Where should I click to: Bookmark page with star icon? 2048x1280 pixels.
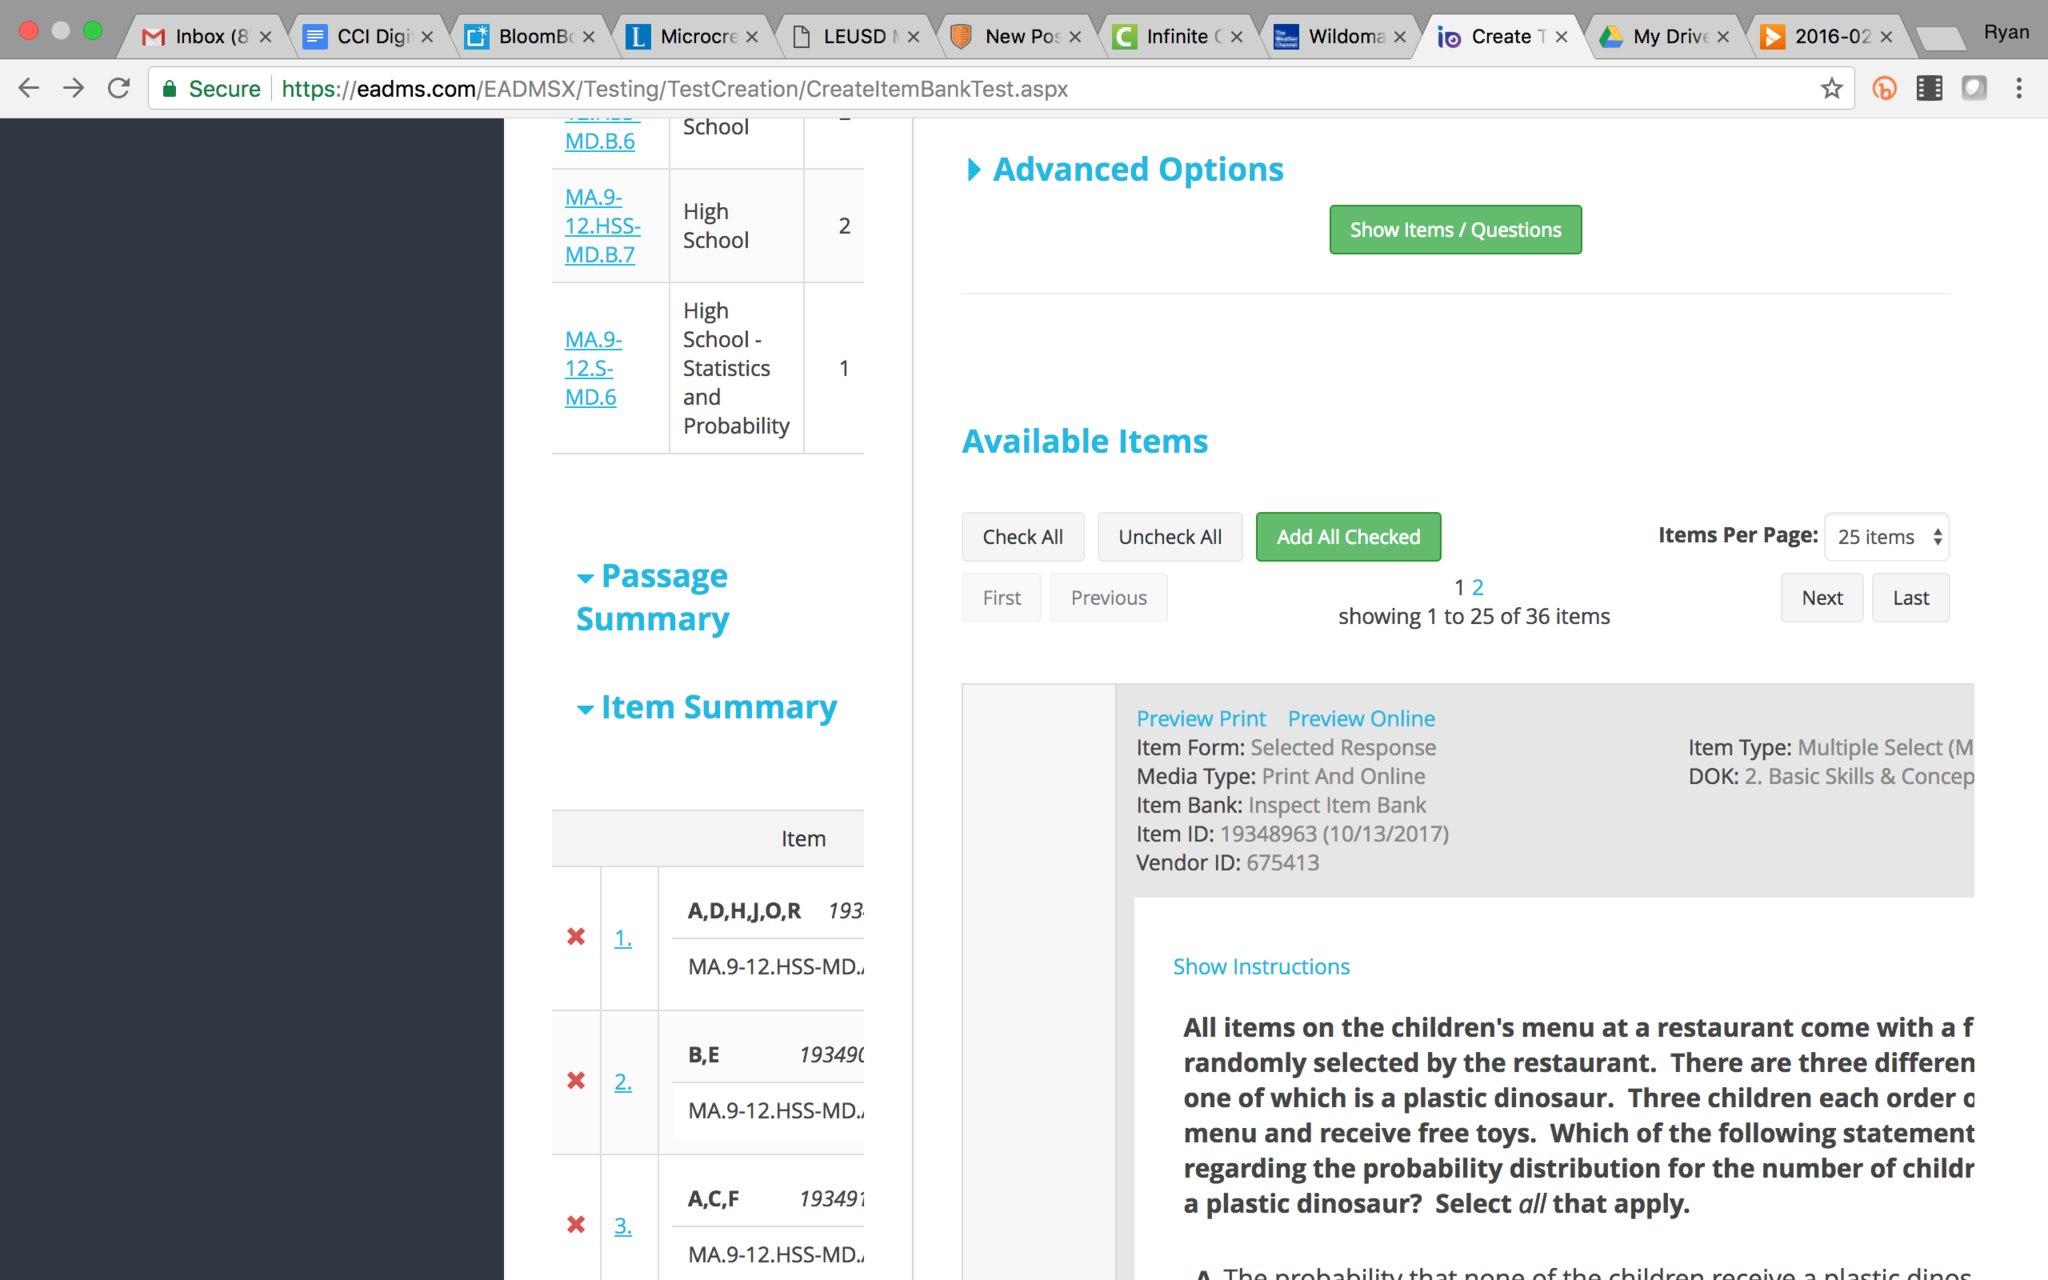[x=1831, y=89]
